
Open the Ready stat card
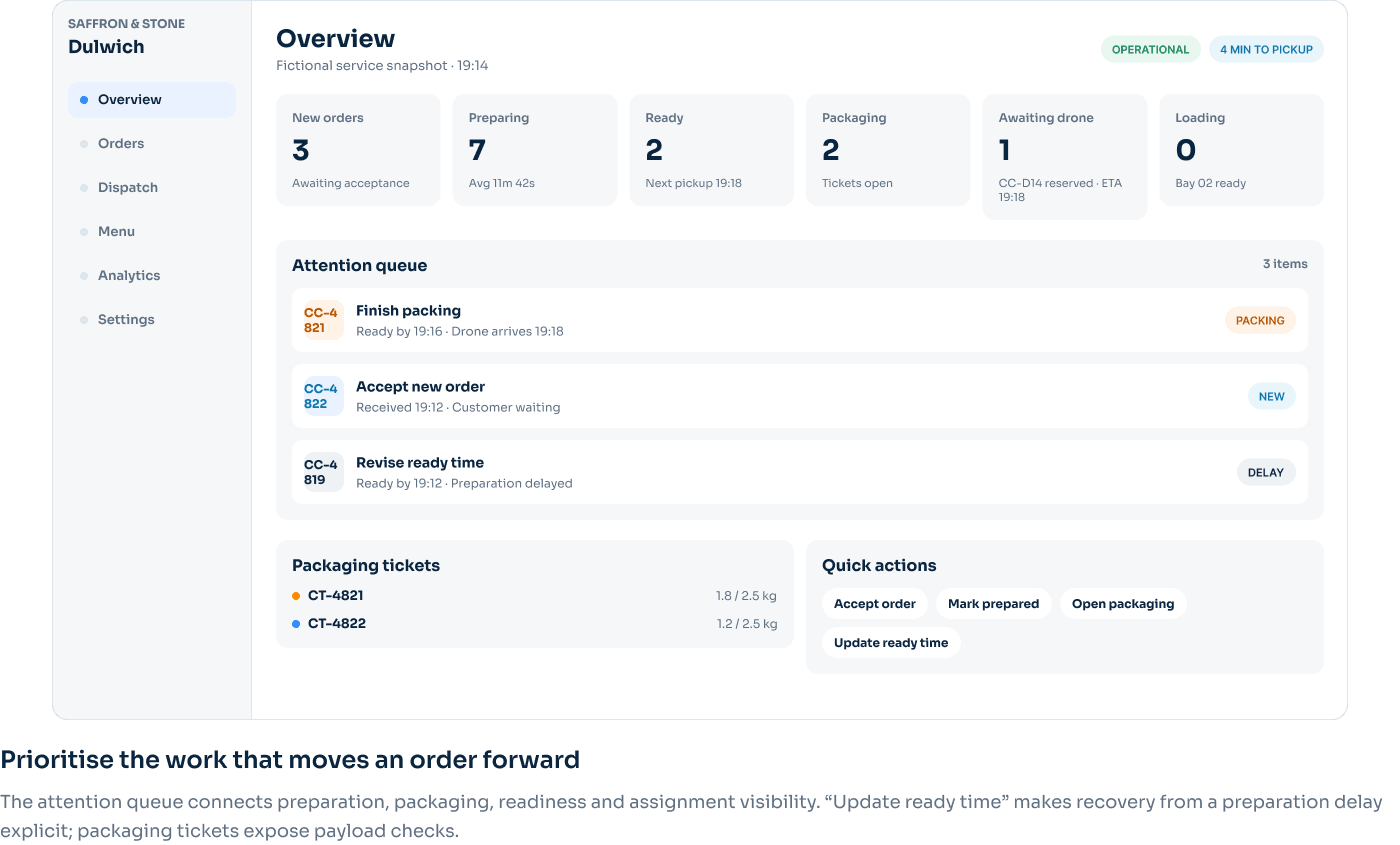[711, 150]
